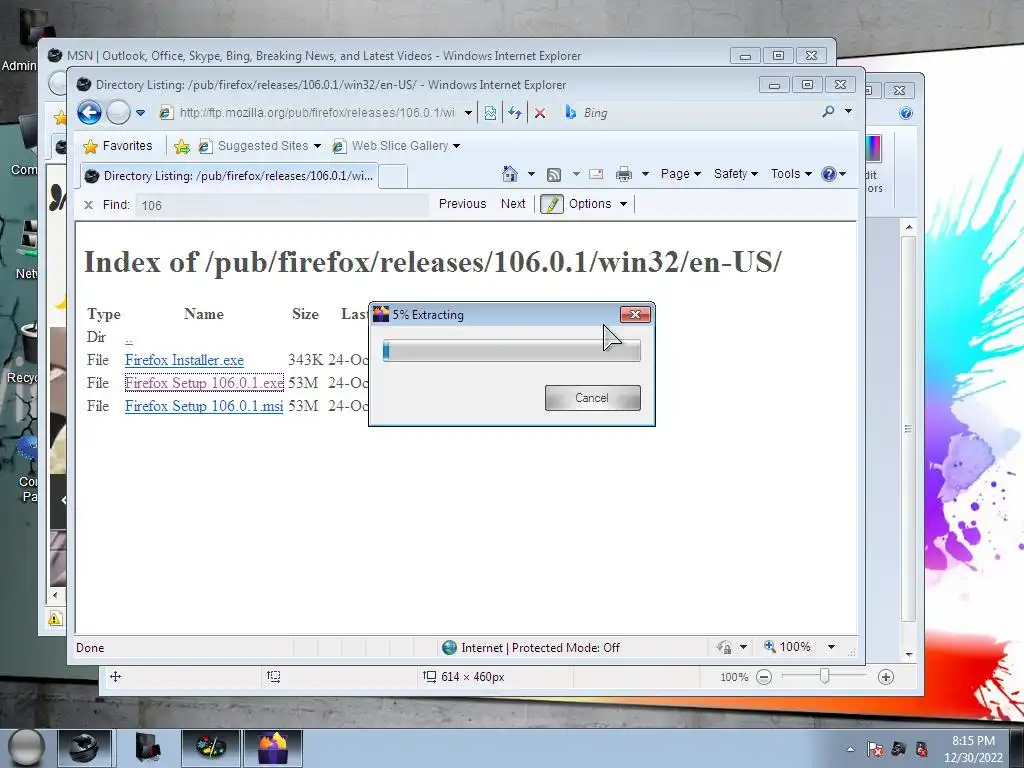Click the Add to Favorites Bar star icon
This screenshot has height=768, width=1024.
coord(182,146)
